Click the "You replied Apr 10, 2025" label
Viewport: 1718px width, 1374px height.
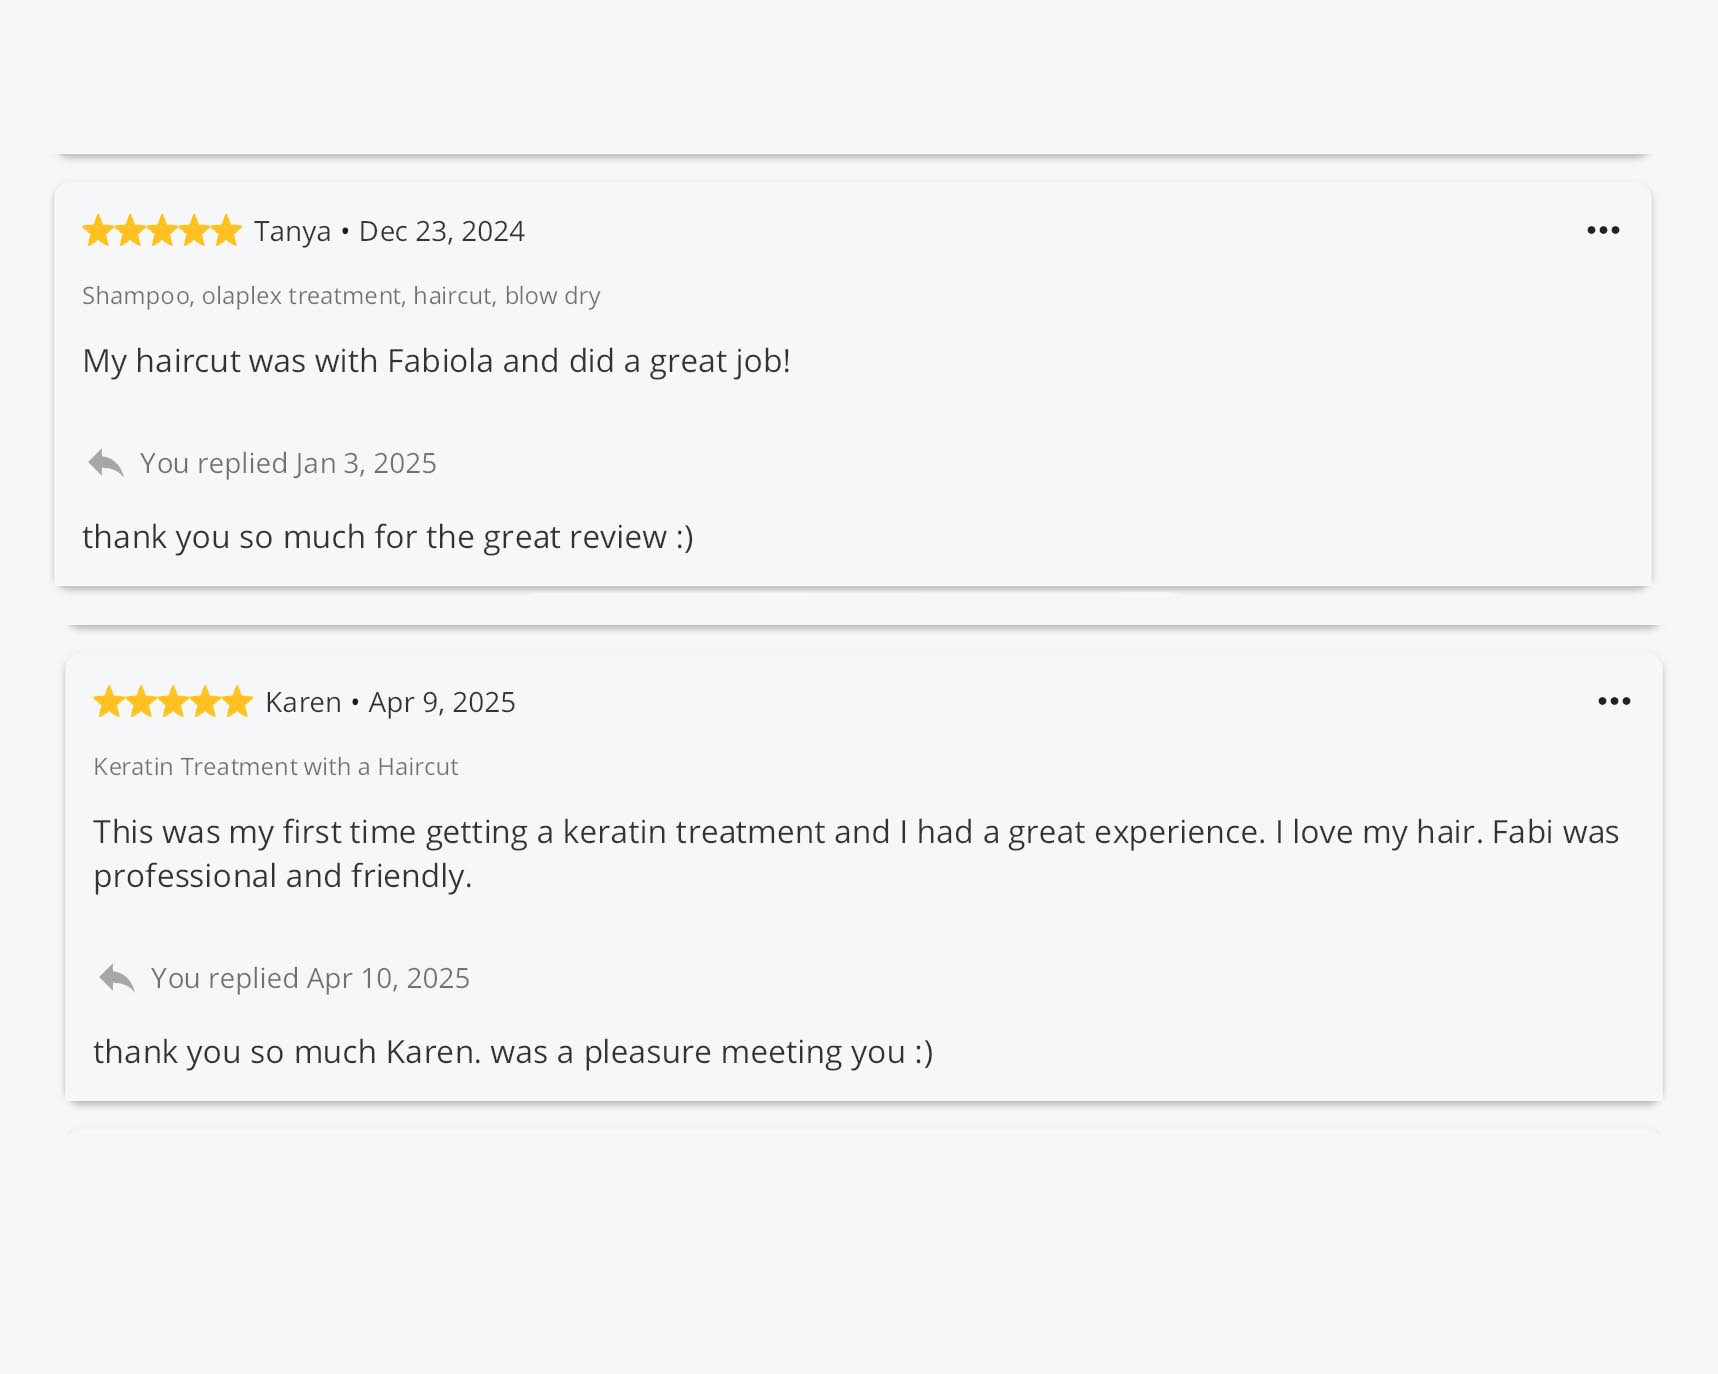pos(310,979)
